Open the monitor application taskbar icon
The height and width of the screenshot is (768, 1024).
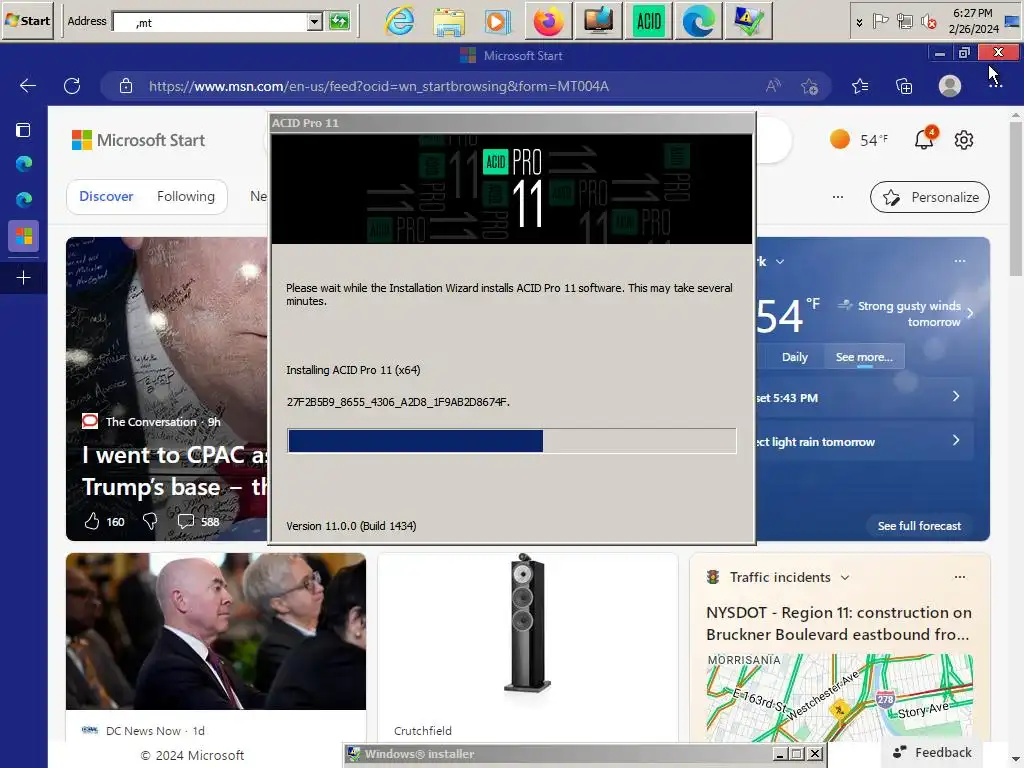[x=598, y=21]
